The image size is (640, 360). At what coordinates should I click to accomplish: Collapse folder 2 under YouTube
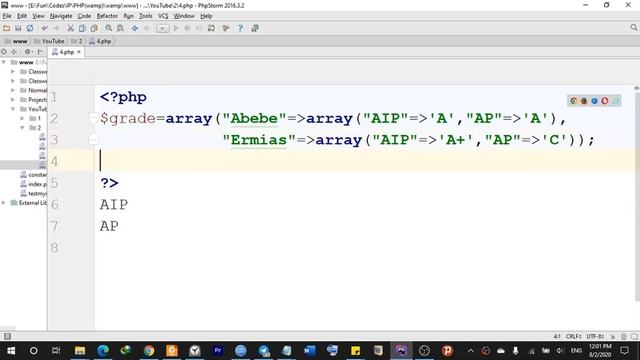click(x=22, y=128)
